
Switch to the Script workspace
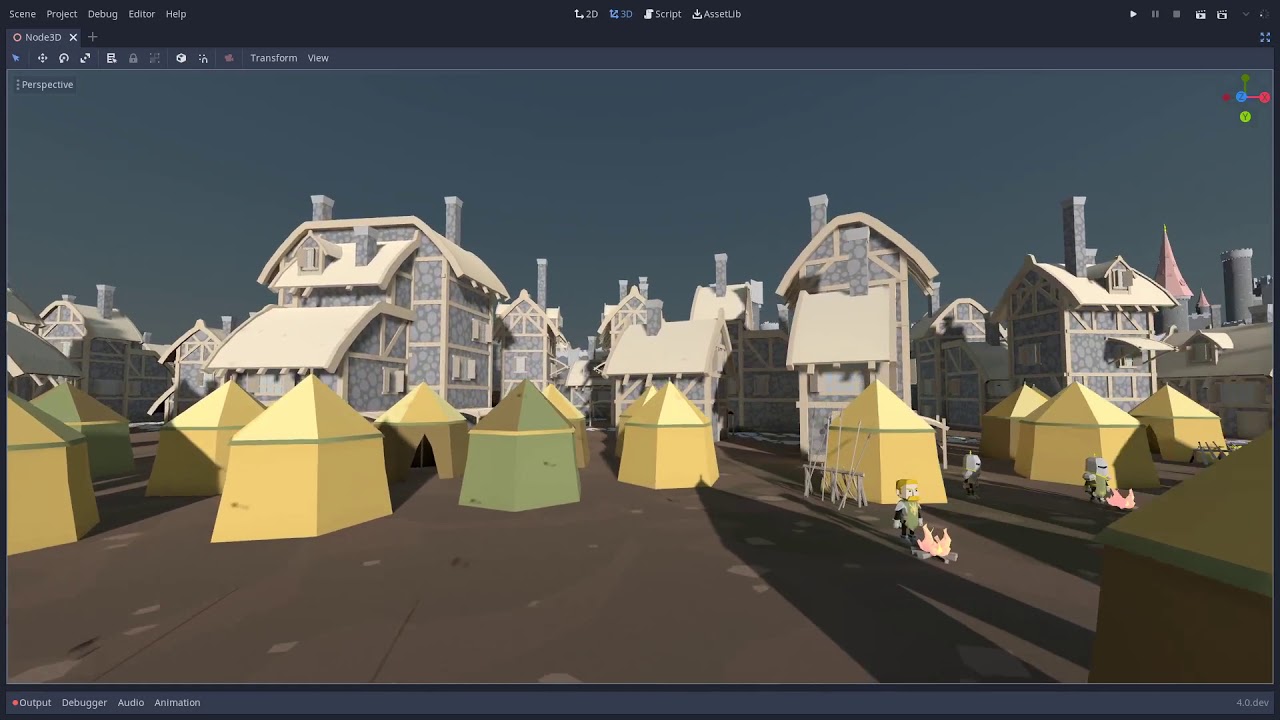click(x=662, y=14)
